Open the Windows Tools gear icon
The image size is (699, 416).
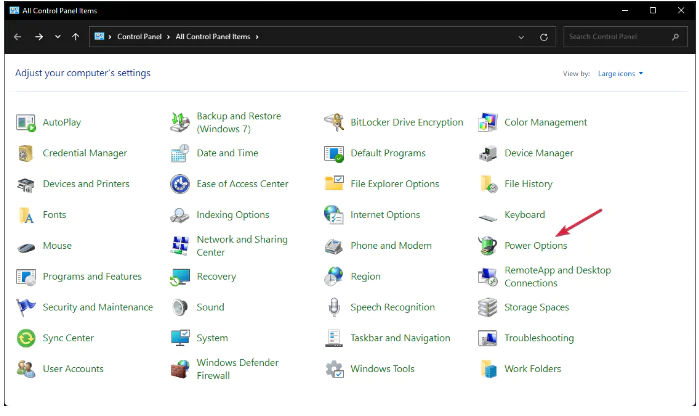[334, 369]
